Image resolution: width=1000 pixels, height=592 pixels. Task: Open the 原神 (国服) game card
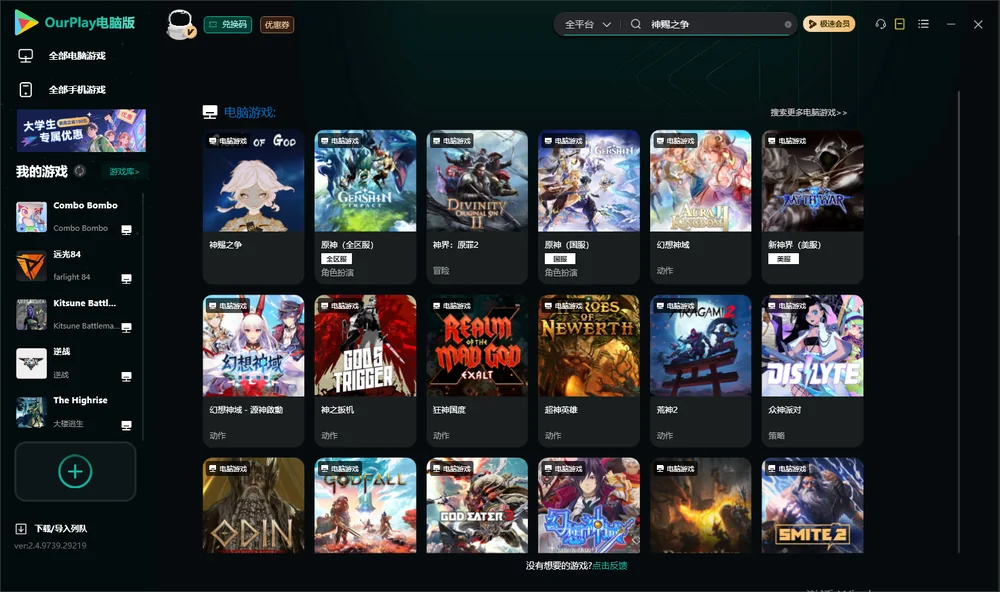click(x=589, y=207)
